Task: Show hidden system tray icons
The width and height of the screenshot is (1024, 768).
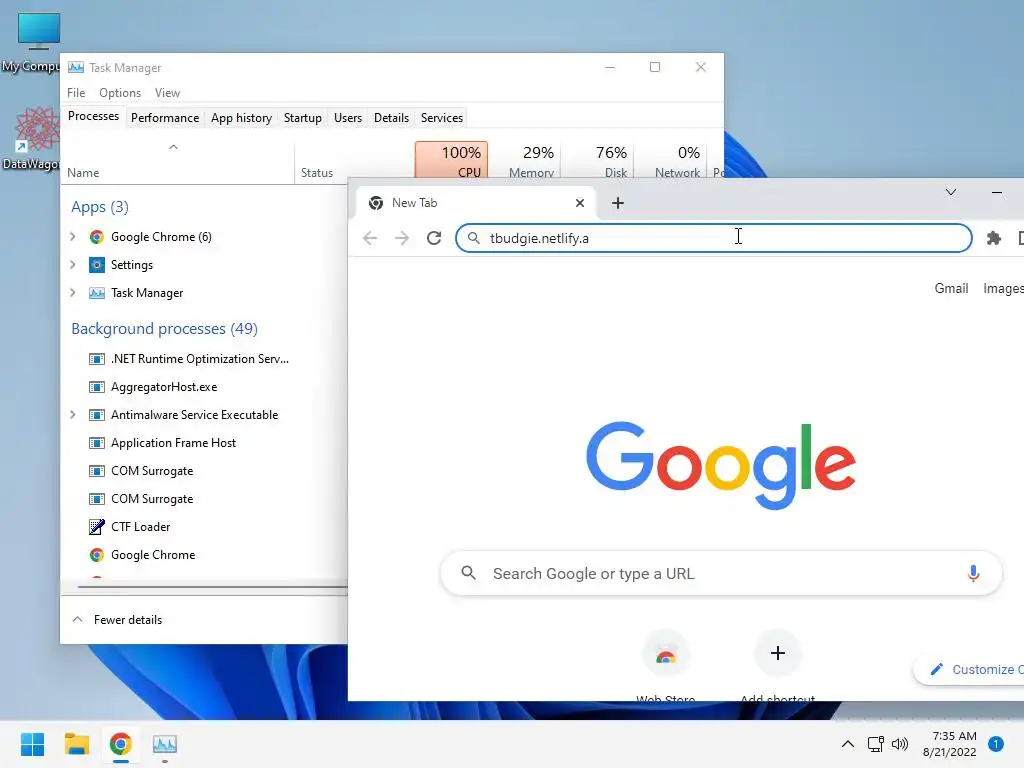Action: coord(848,744)
